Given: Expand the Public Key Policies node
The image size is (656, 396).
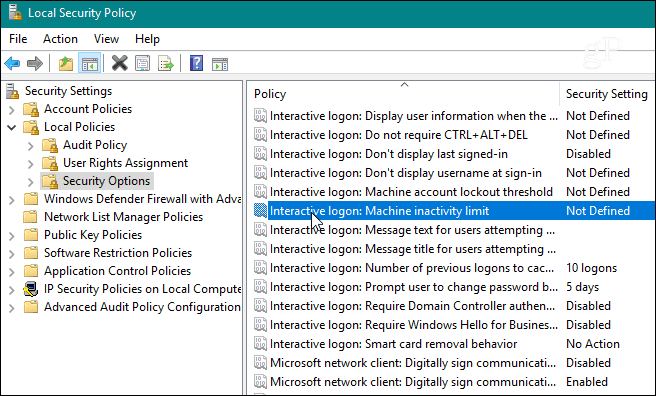Looking at the screenshot, I should [12, 236].
